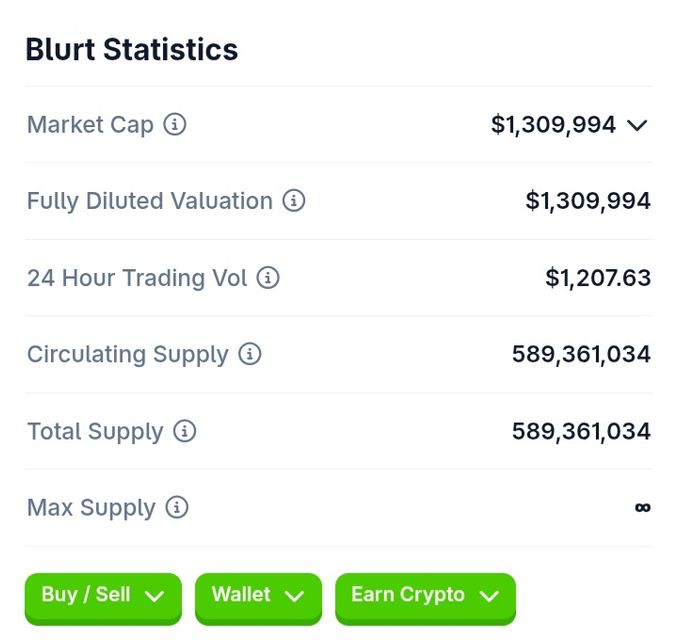
Task: Open the Fully Diluted Valuation info icon
Action: pyautogui.click(x=294, y=201)
